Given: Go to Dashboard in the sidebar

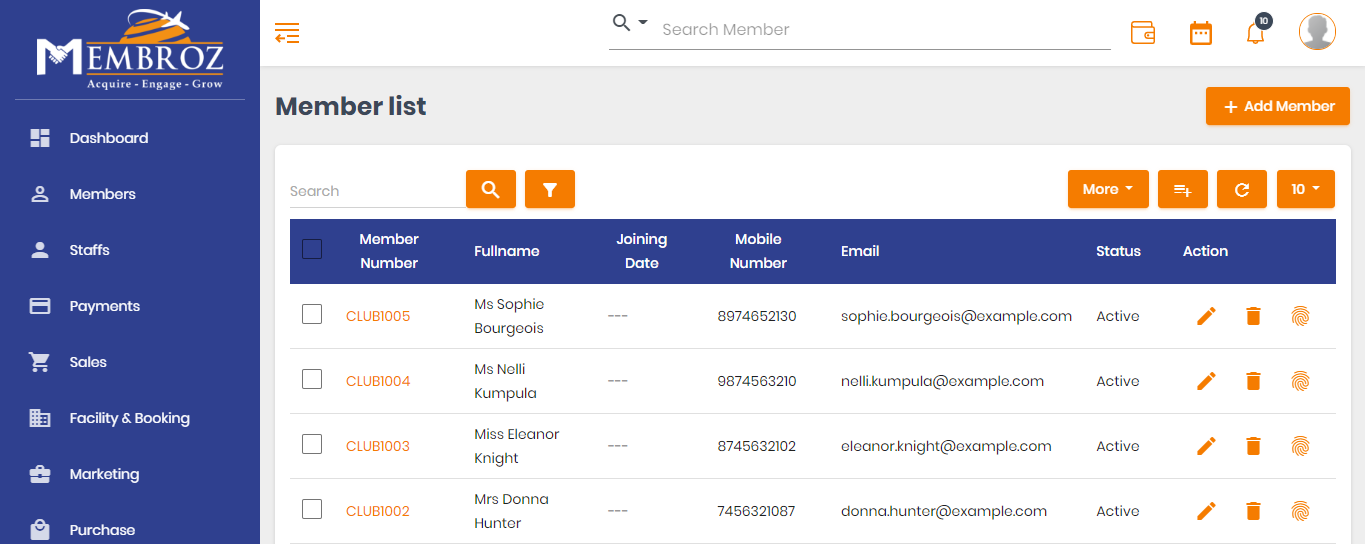Looking at the screenshot, I should [x=108, y=138].
